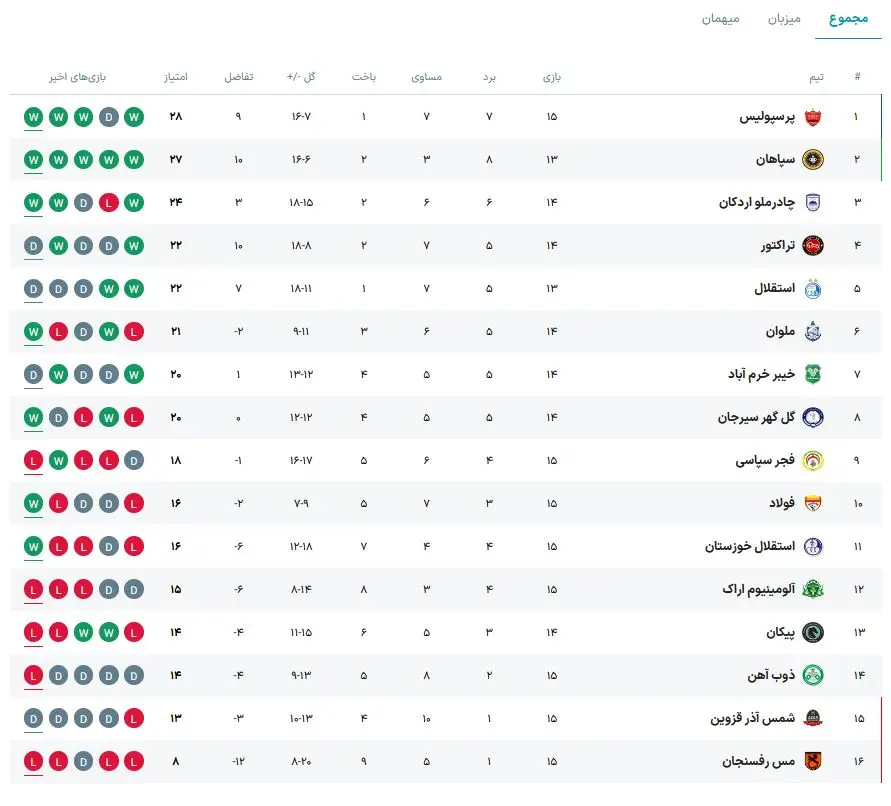Open the میزبان standings tab
Image resolution: width=891 pixels, height=806 pixels.
pos(784,19)
